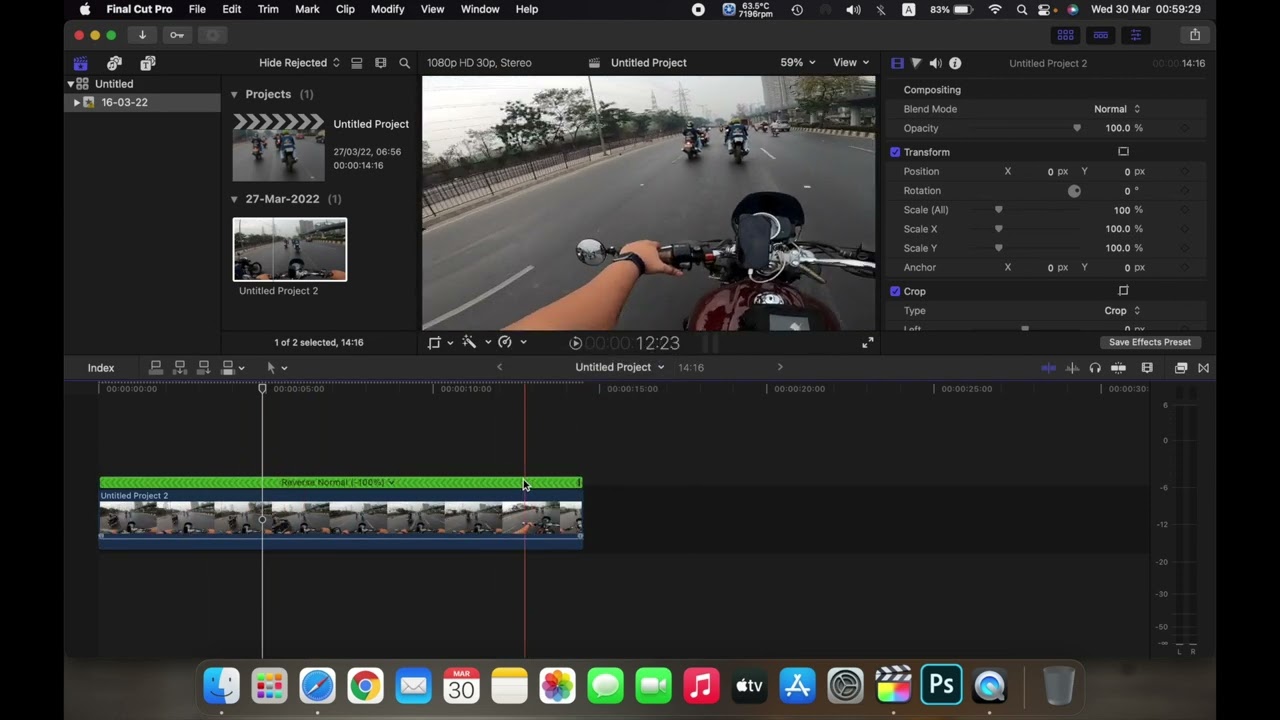Play viewer fullscreen with expand arrows icon
The image size is (1280, 720).
pos(867,342)
